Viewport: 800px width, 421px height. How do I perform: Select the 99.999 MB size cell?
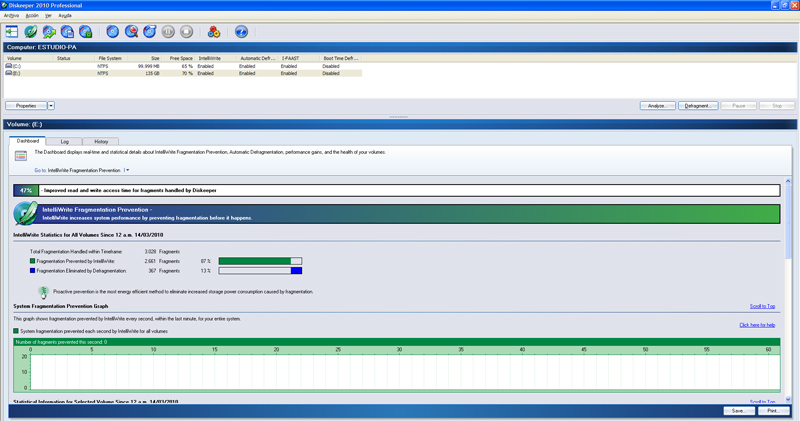point(148,66)
